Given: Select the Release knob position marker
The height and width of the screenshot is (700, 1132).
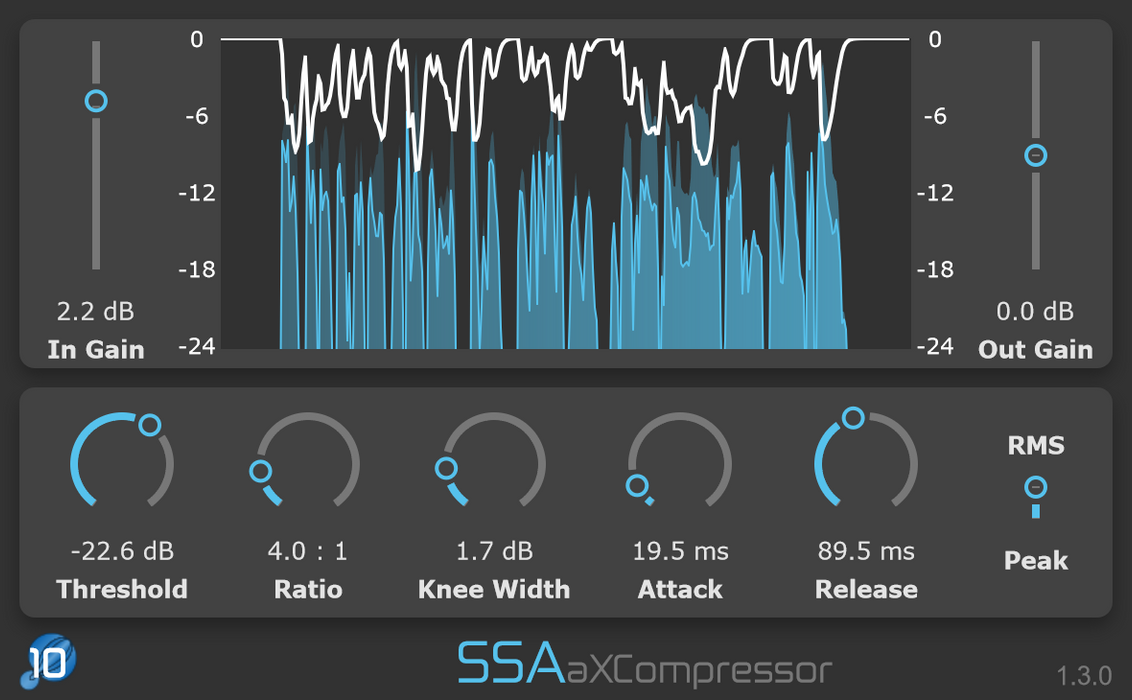Looking at the screenshot, I should tap(855, 415).
